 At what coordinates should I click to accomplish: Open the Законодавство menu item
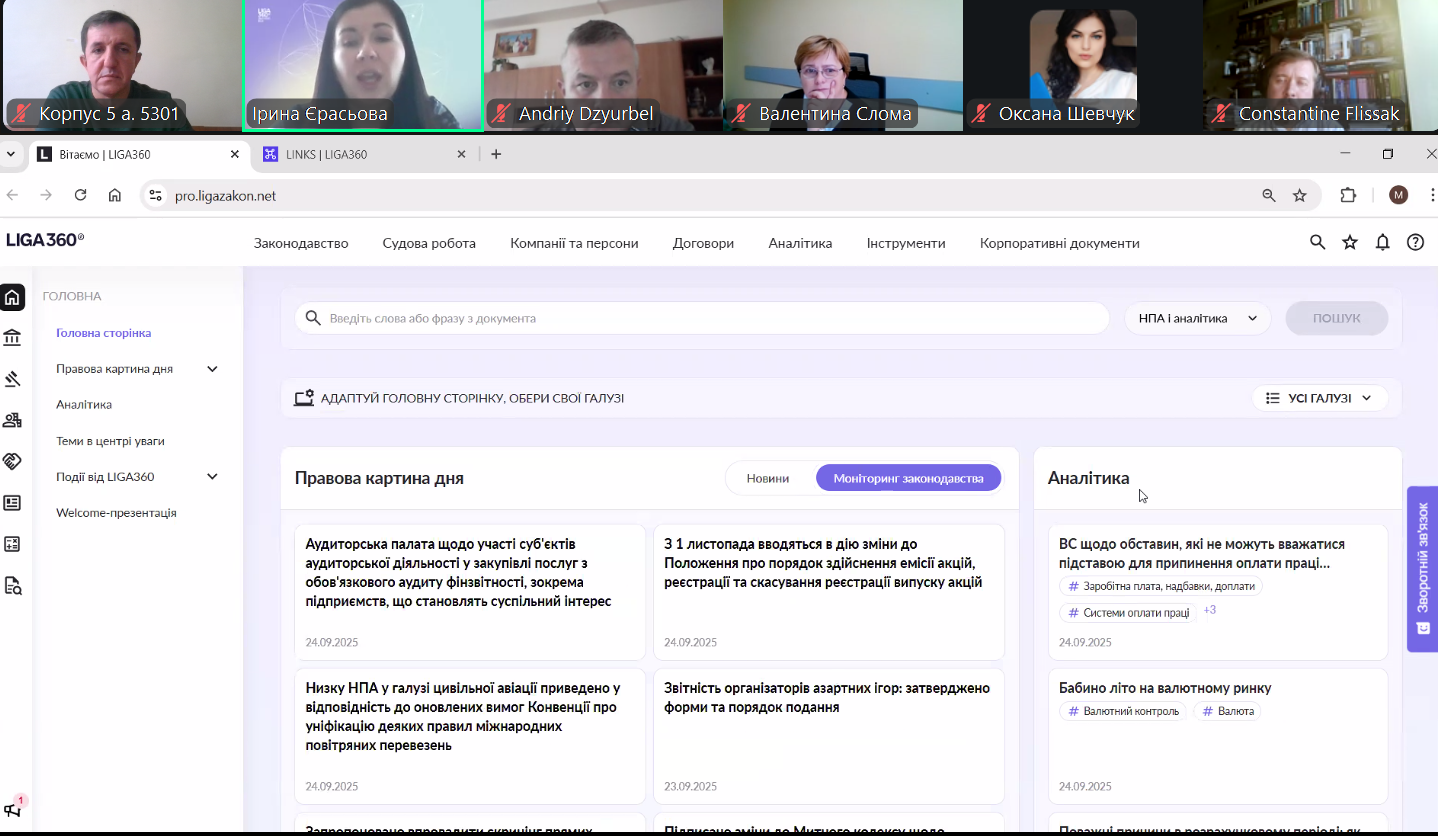tap(301, 243)
